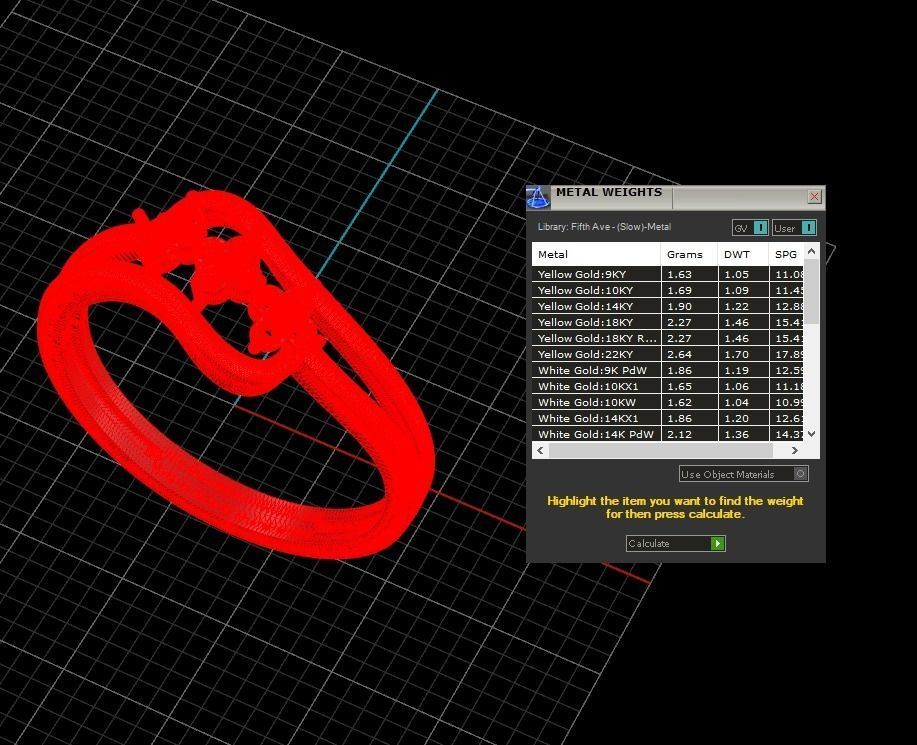Click the table scroll down arrow
917x745 pixels.
811,433
